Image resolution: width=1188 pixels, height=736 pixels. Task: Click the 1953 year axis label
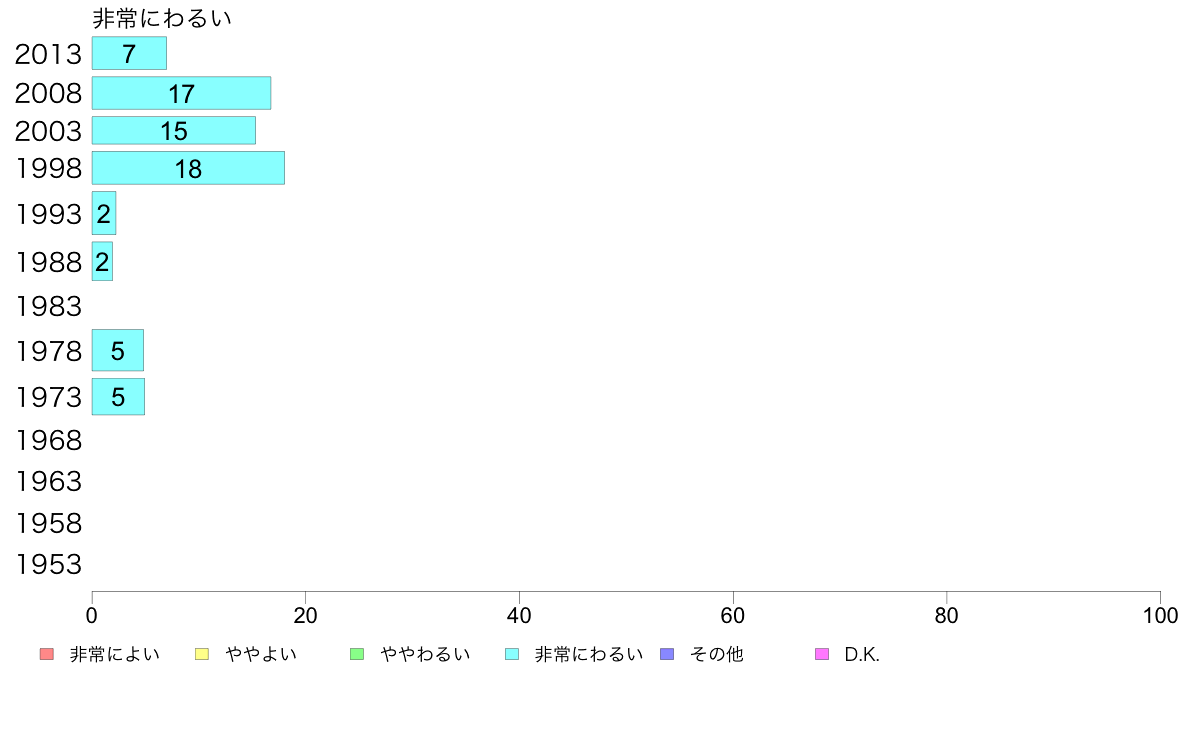[x=48, y=565]
